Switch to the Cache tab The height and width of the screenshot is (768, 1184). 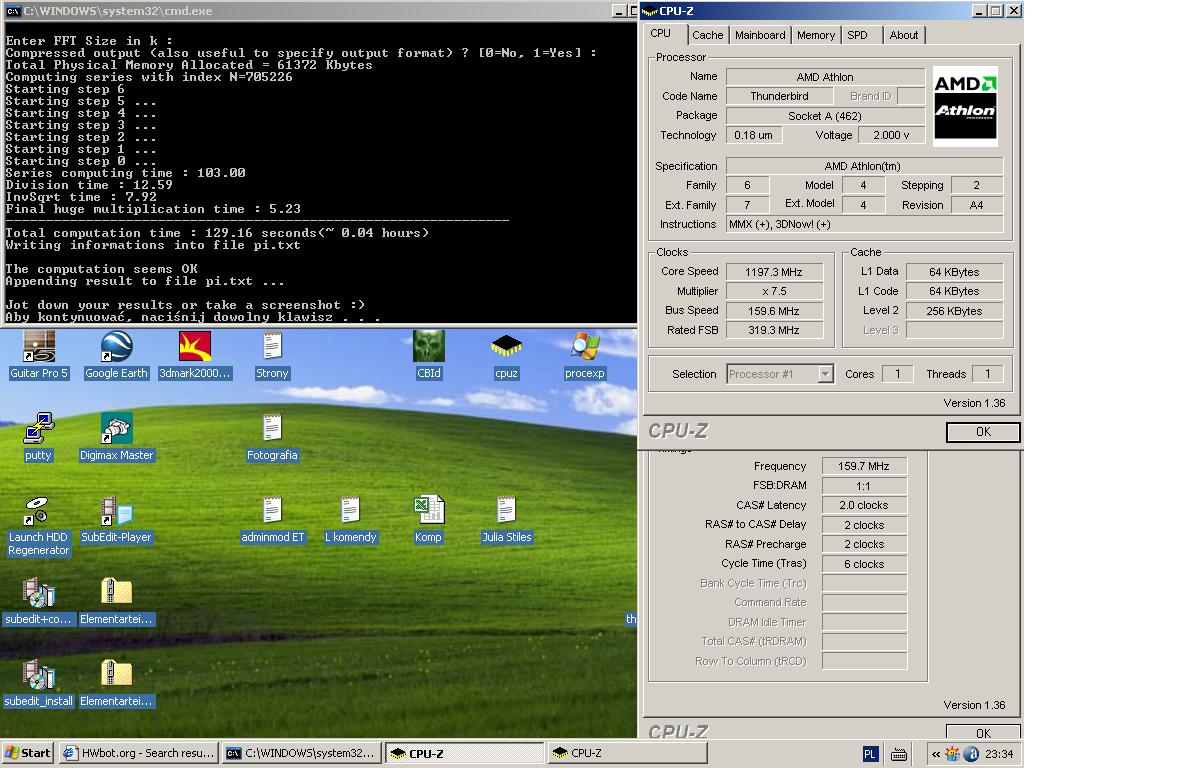tap(708, 35)
